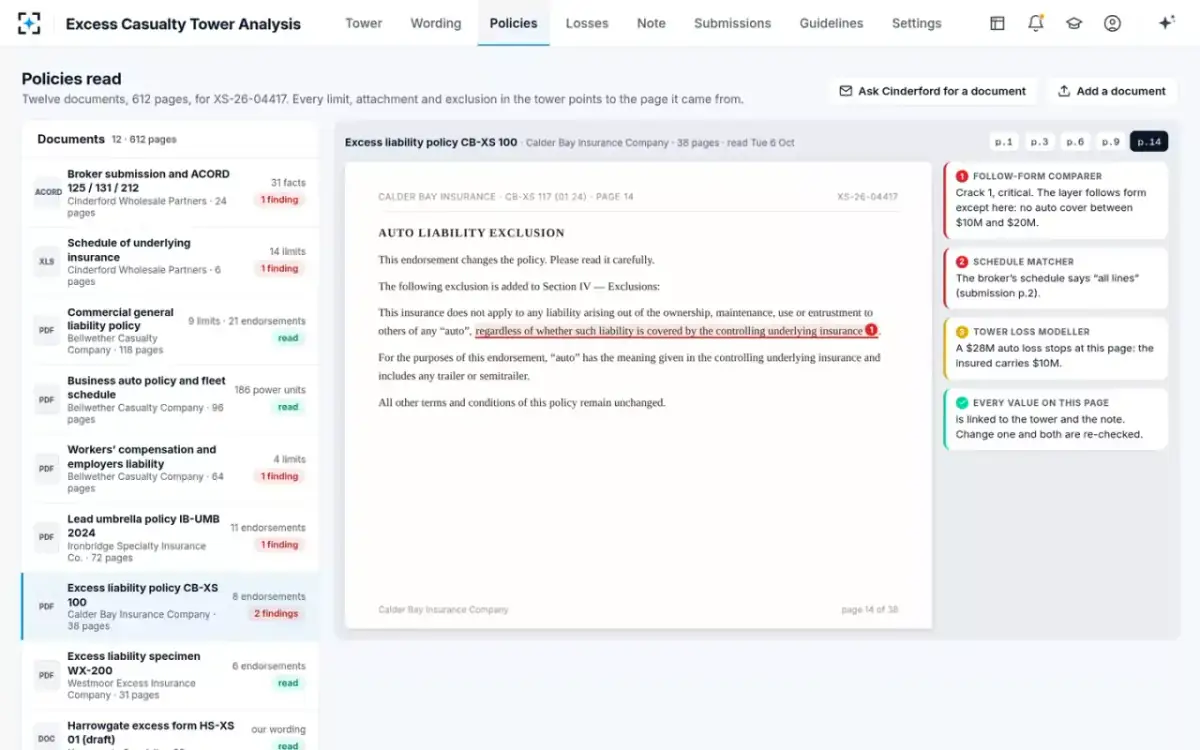Click the DOC icon for Harrowgate excess form

[x=47, y=738]
